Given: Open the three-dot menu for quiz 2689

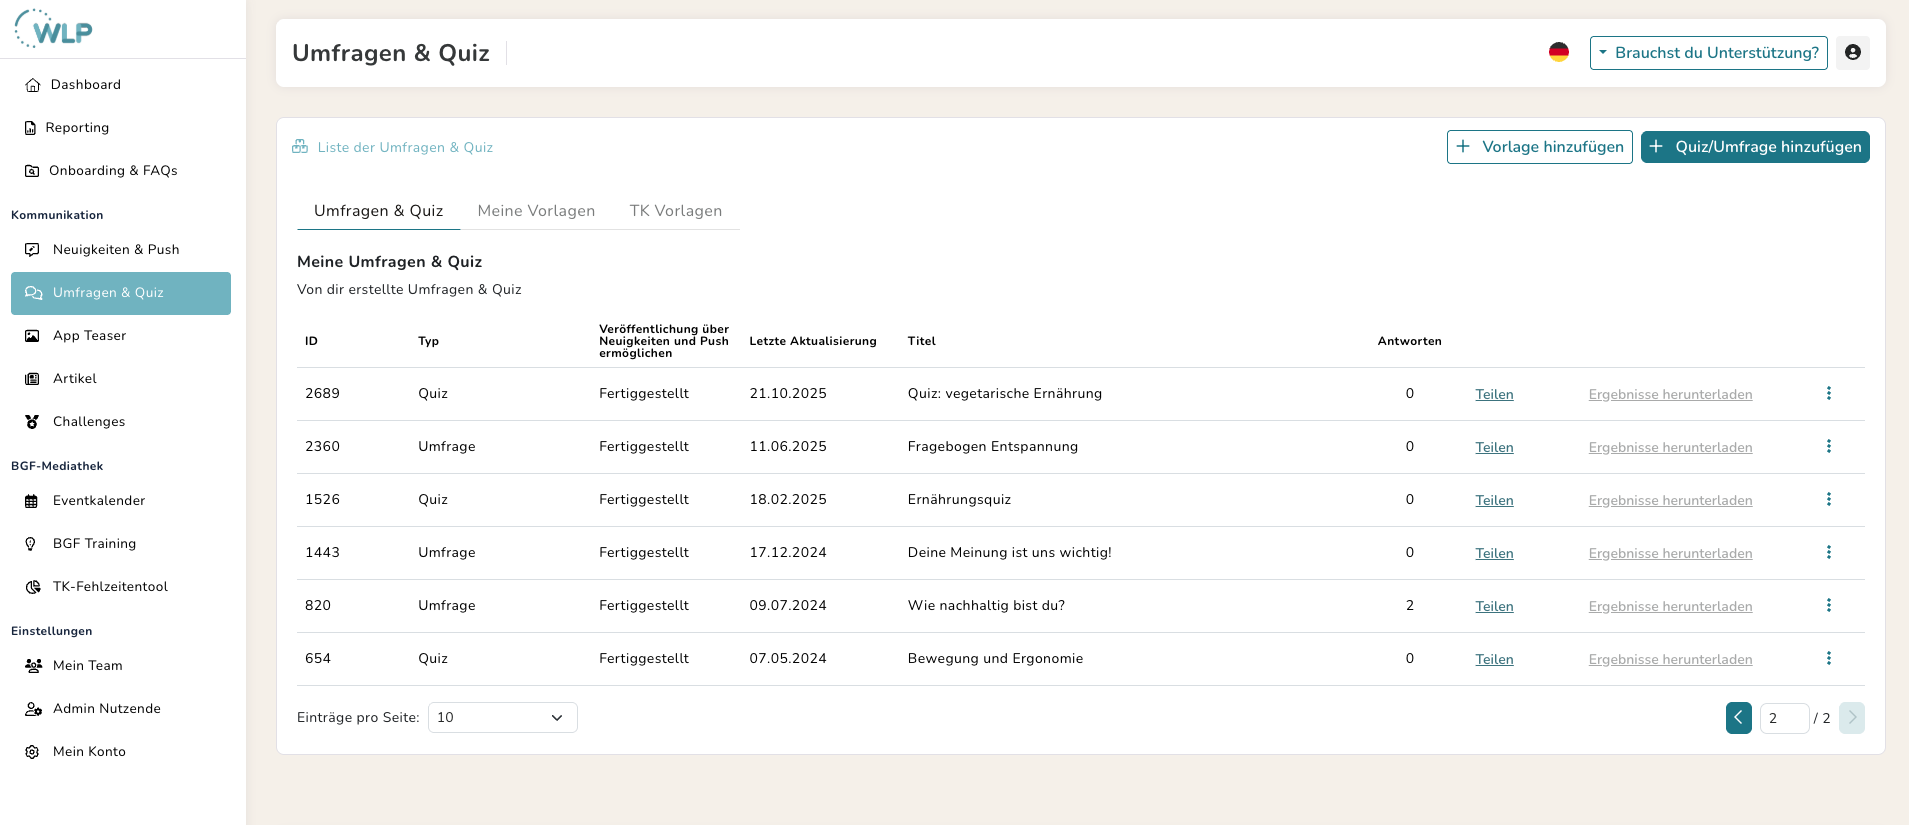Looking at the screenshot, I should (1828, 394).
